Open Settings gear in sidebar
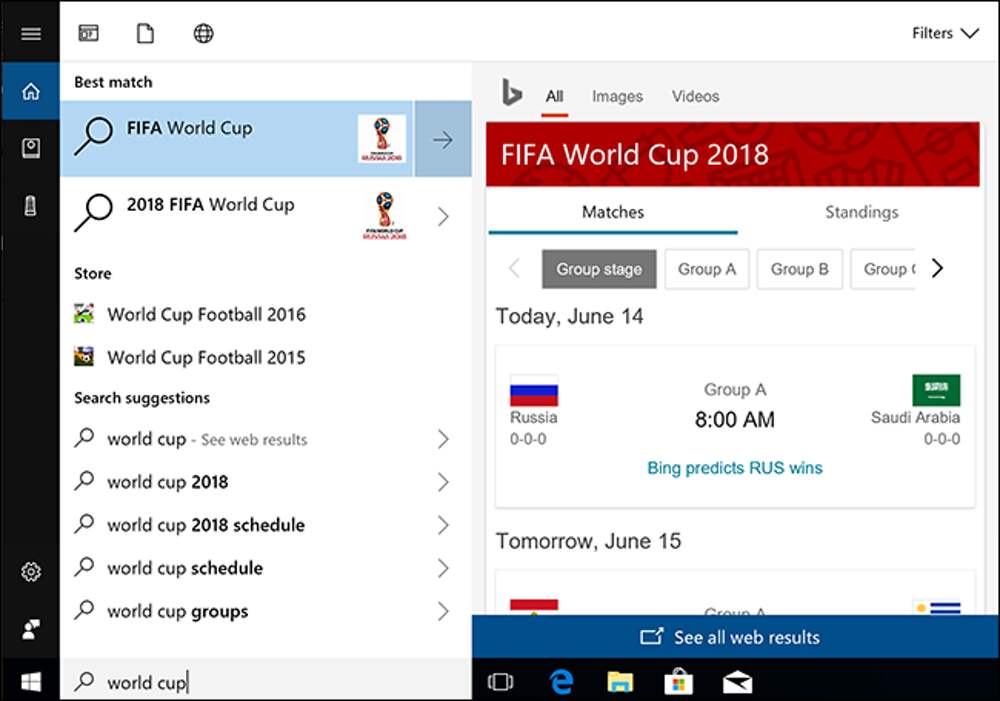This screenshot has height=701, width=1000. coord(30,572)
